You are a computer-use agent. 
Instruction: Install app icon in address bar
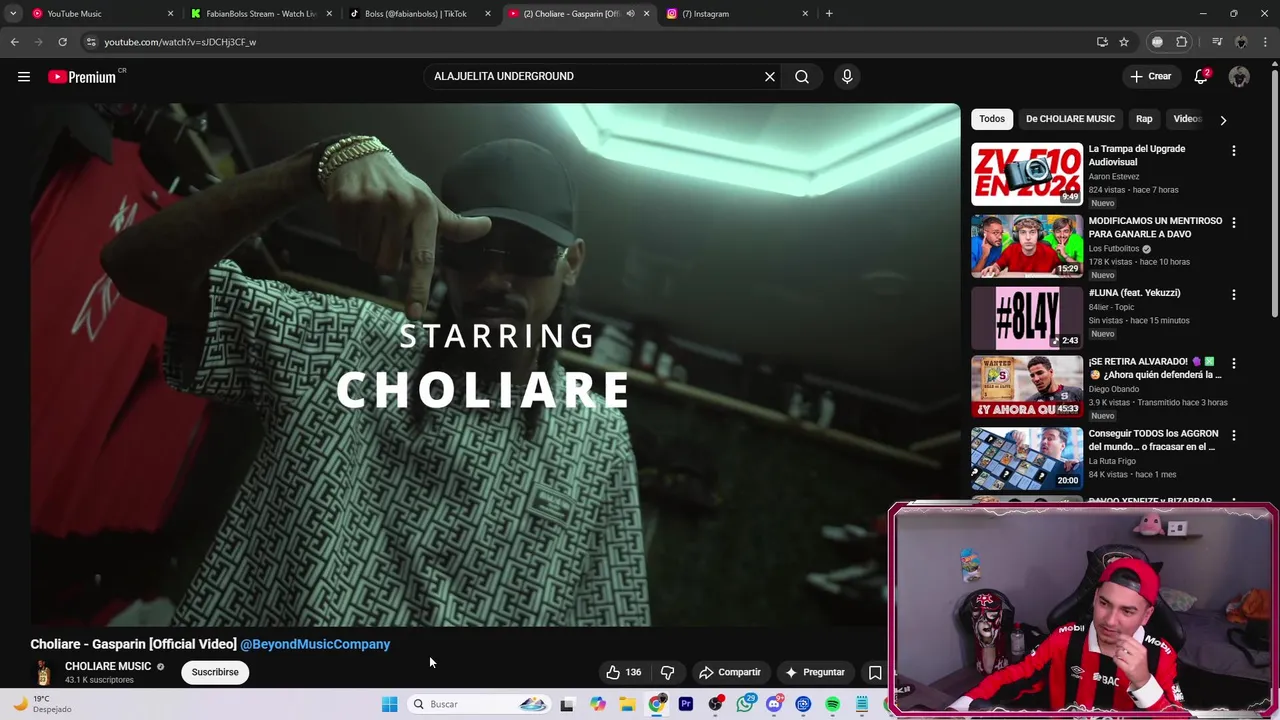[1102, 42]
